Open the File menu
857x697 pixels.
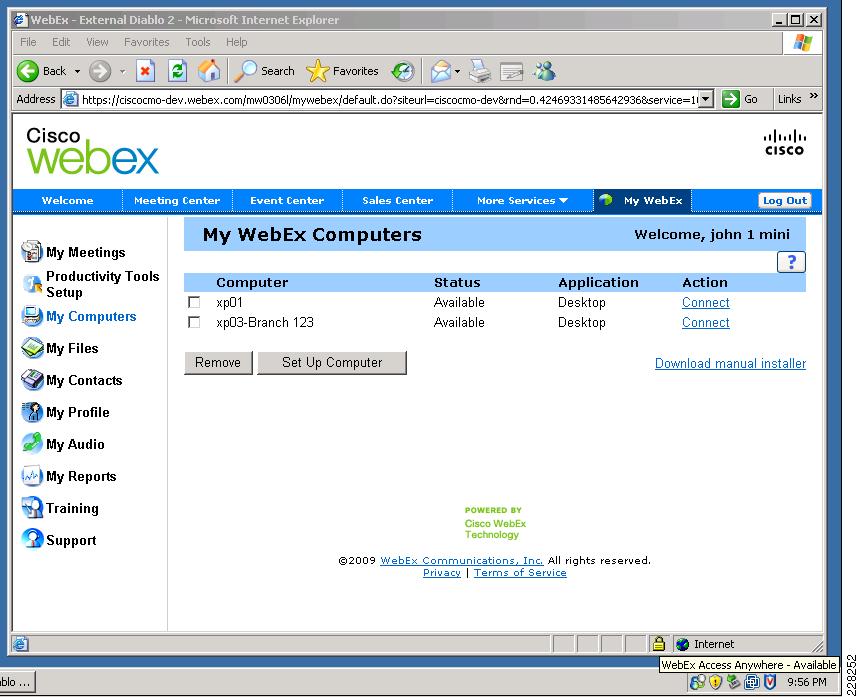click(x=28, y=42)
